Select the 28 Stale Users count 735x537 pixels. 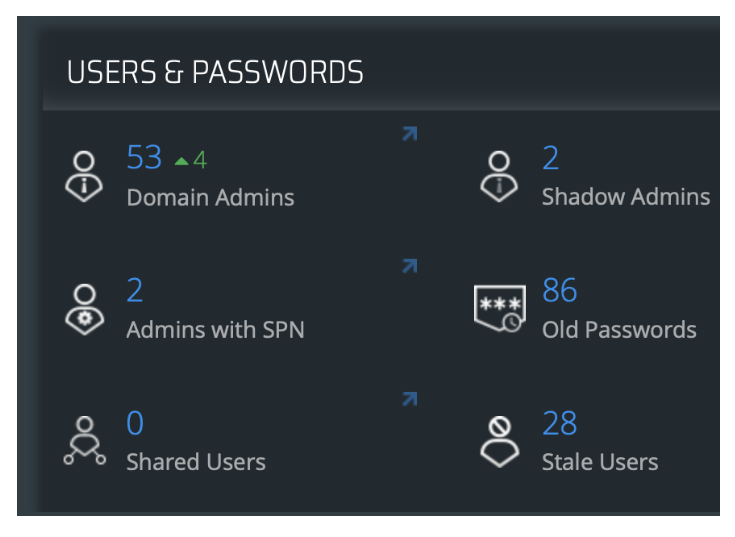point(560,424)
